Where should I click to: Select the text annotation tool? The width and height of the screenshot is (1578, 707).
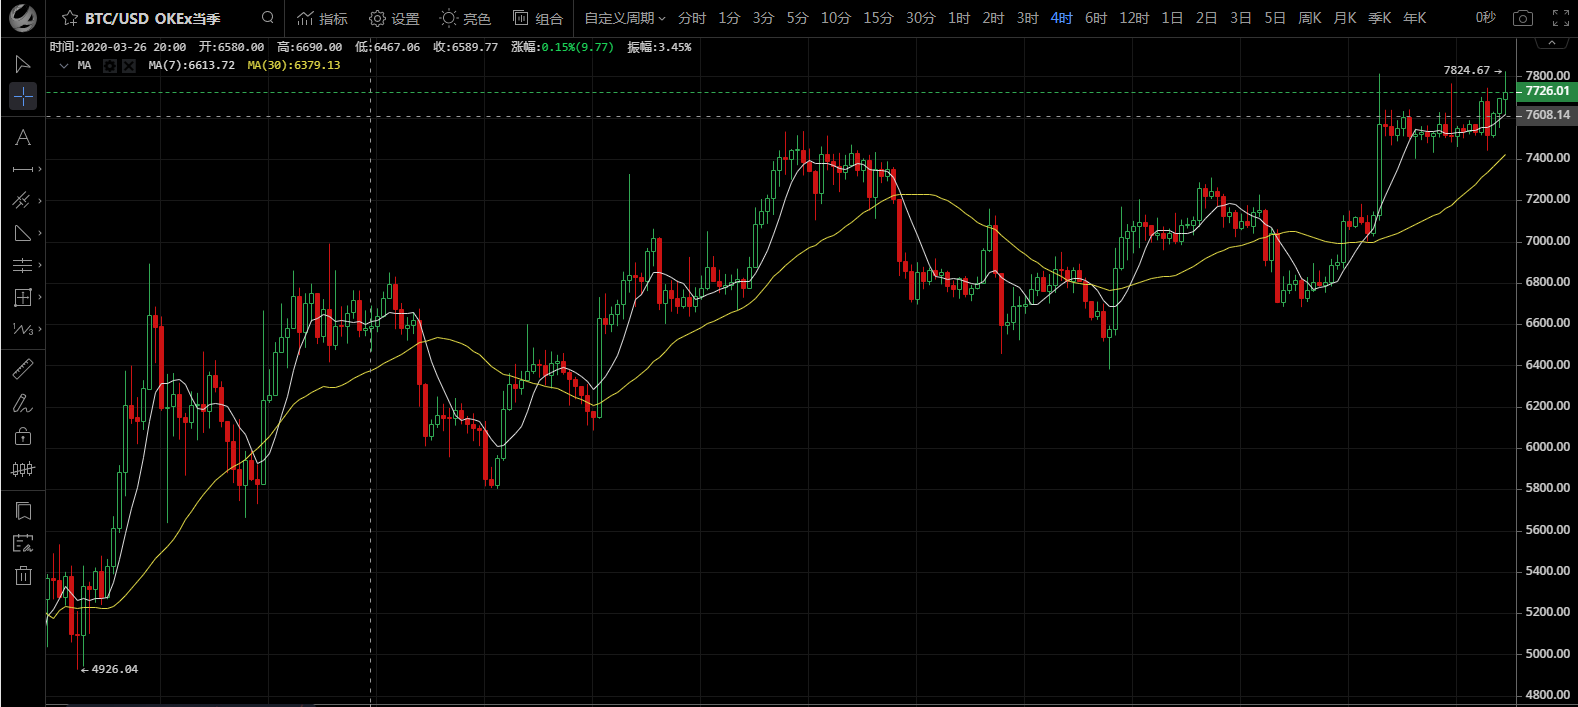[x=22, y=138]
